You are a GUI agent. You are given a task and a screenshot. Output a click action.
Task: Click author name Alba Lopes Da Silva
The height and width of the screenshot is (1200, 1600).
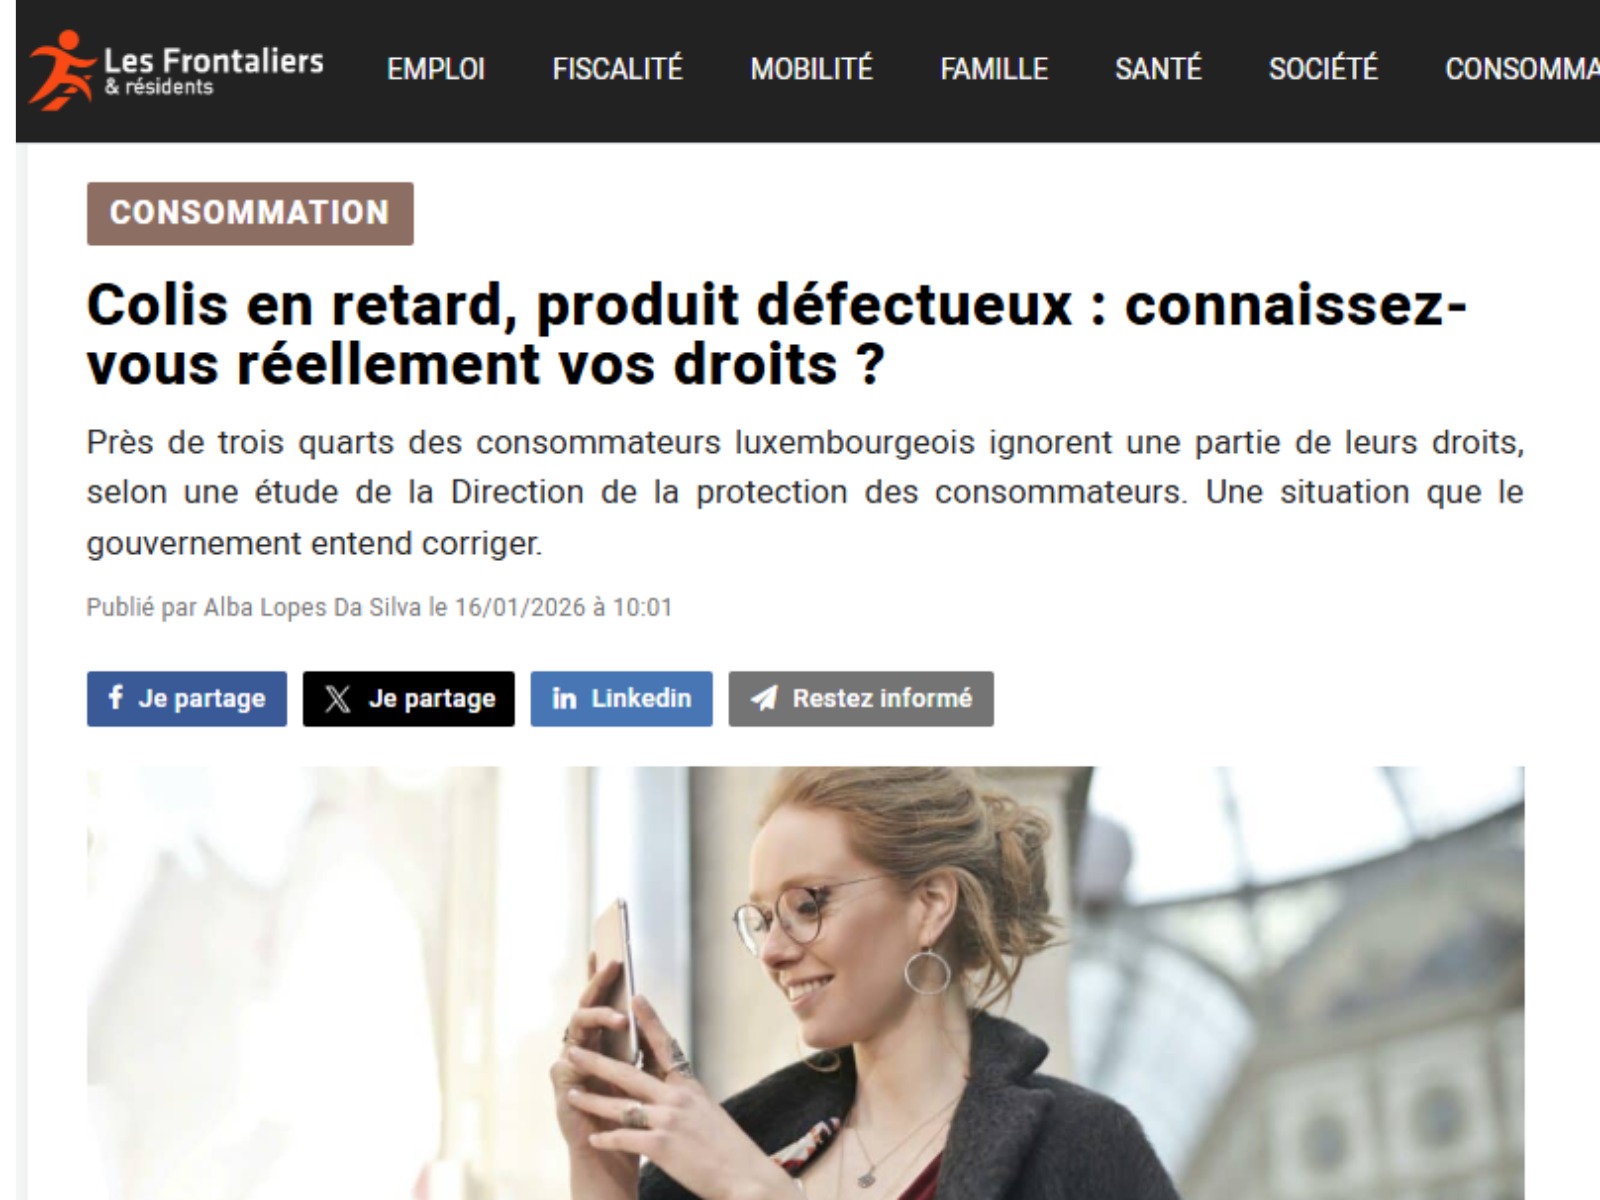(x=313, y=607)
